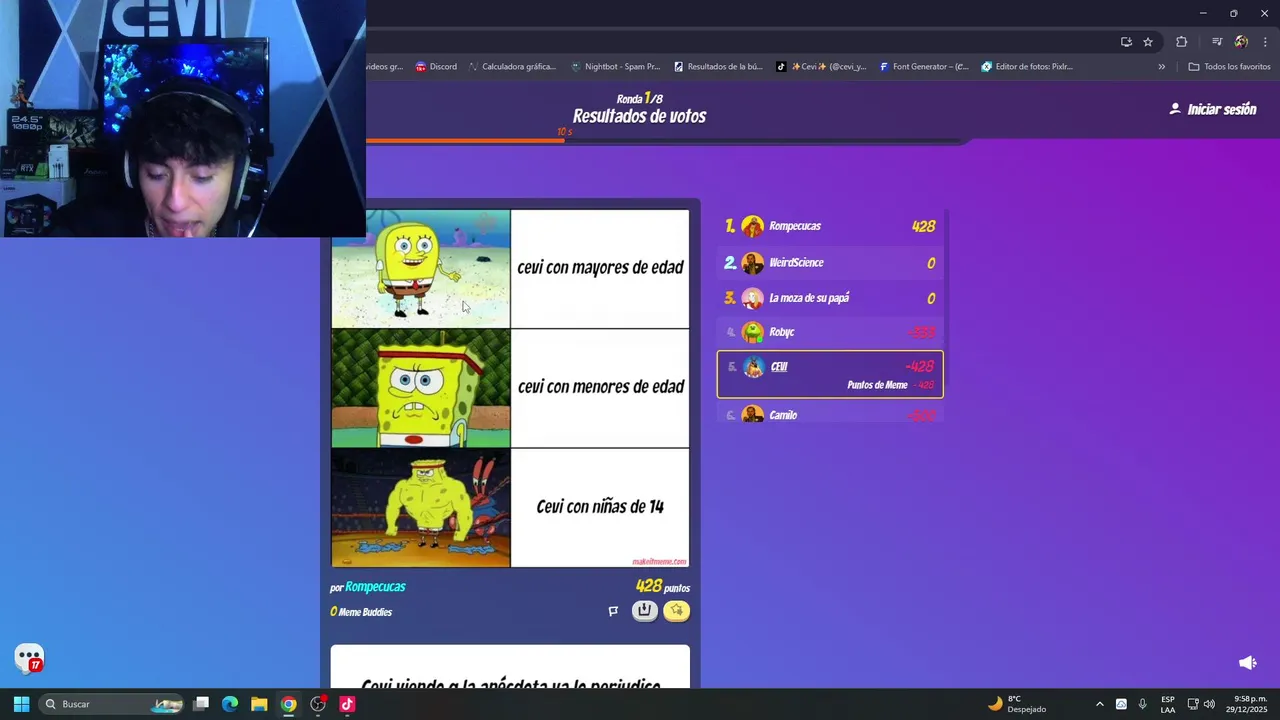Screen dimensions: 1280x720
Task: Click the Spongebob meme image thumbnail
Action: pyautogui.click(x=510, y=388)
